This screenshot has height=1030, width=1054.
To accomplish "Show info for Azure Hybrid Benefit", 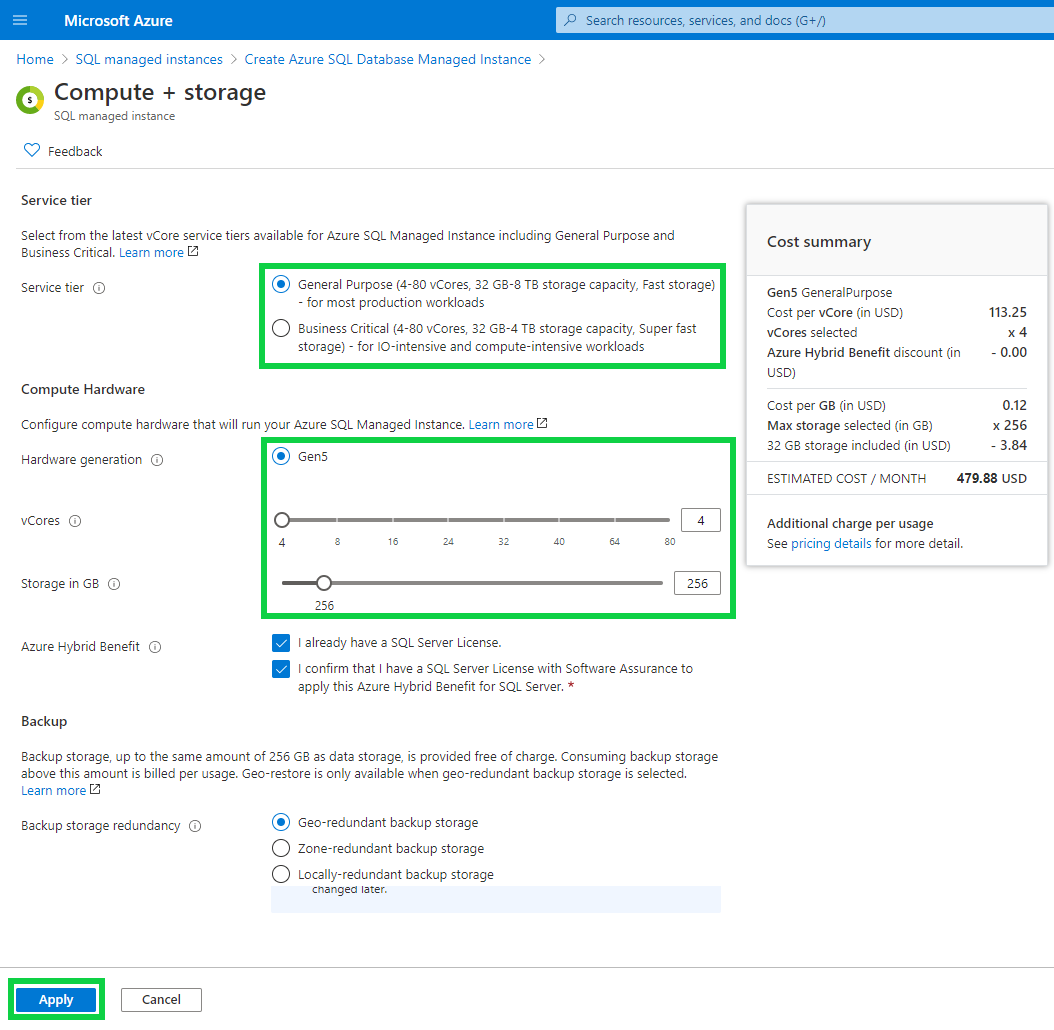I will [x=155, y=647].
